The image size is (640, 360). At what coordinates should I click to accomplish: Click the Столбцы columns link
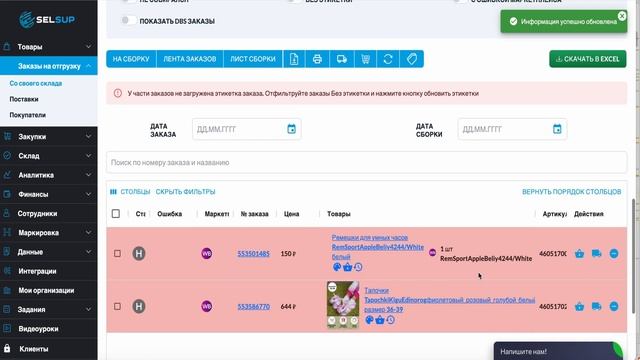pyautogui.click(x=130, y=192)
